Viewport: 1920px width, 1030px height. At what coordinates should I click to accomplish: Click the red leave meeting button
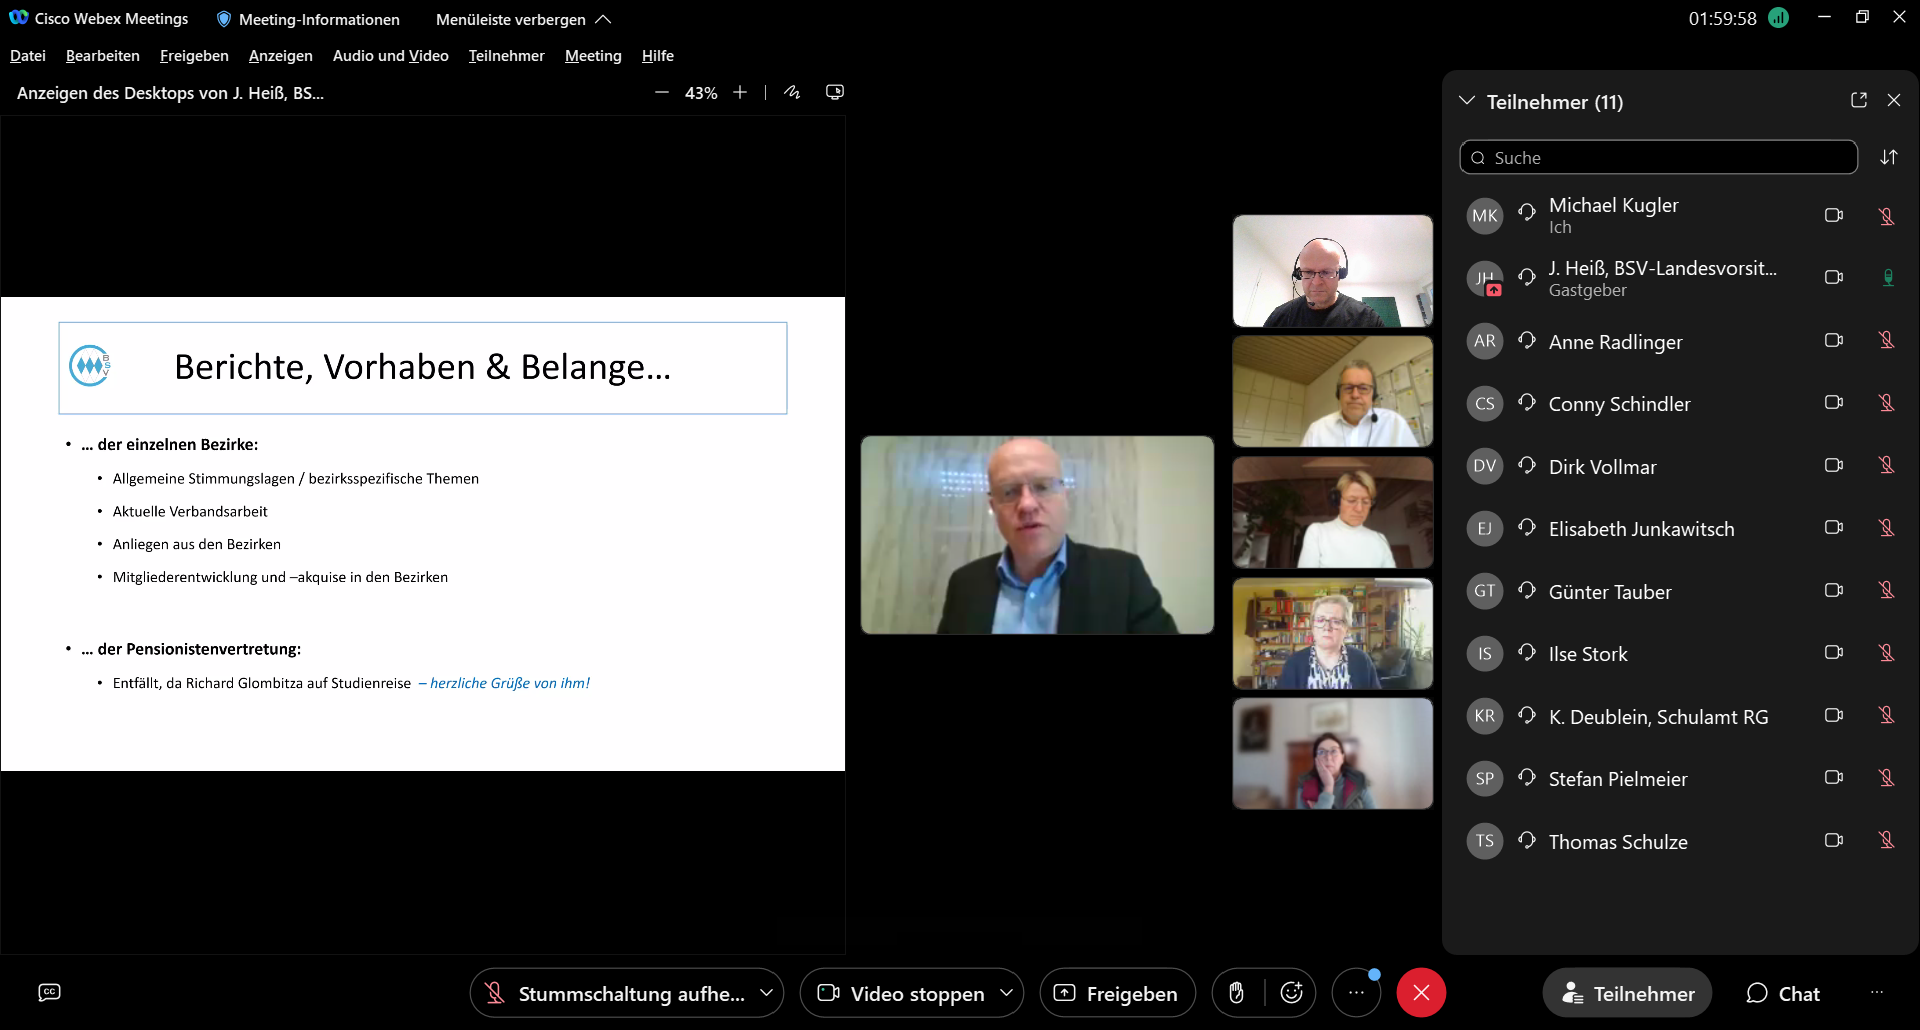[1421, 993]
